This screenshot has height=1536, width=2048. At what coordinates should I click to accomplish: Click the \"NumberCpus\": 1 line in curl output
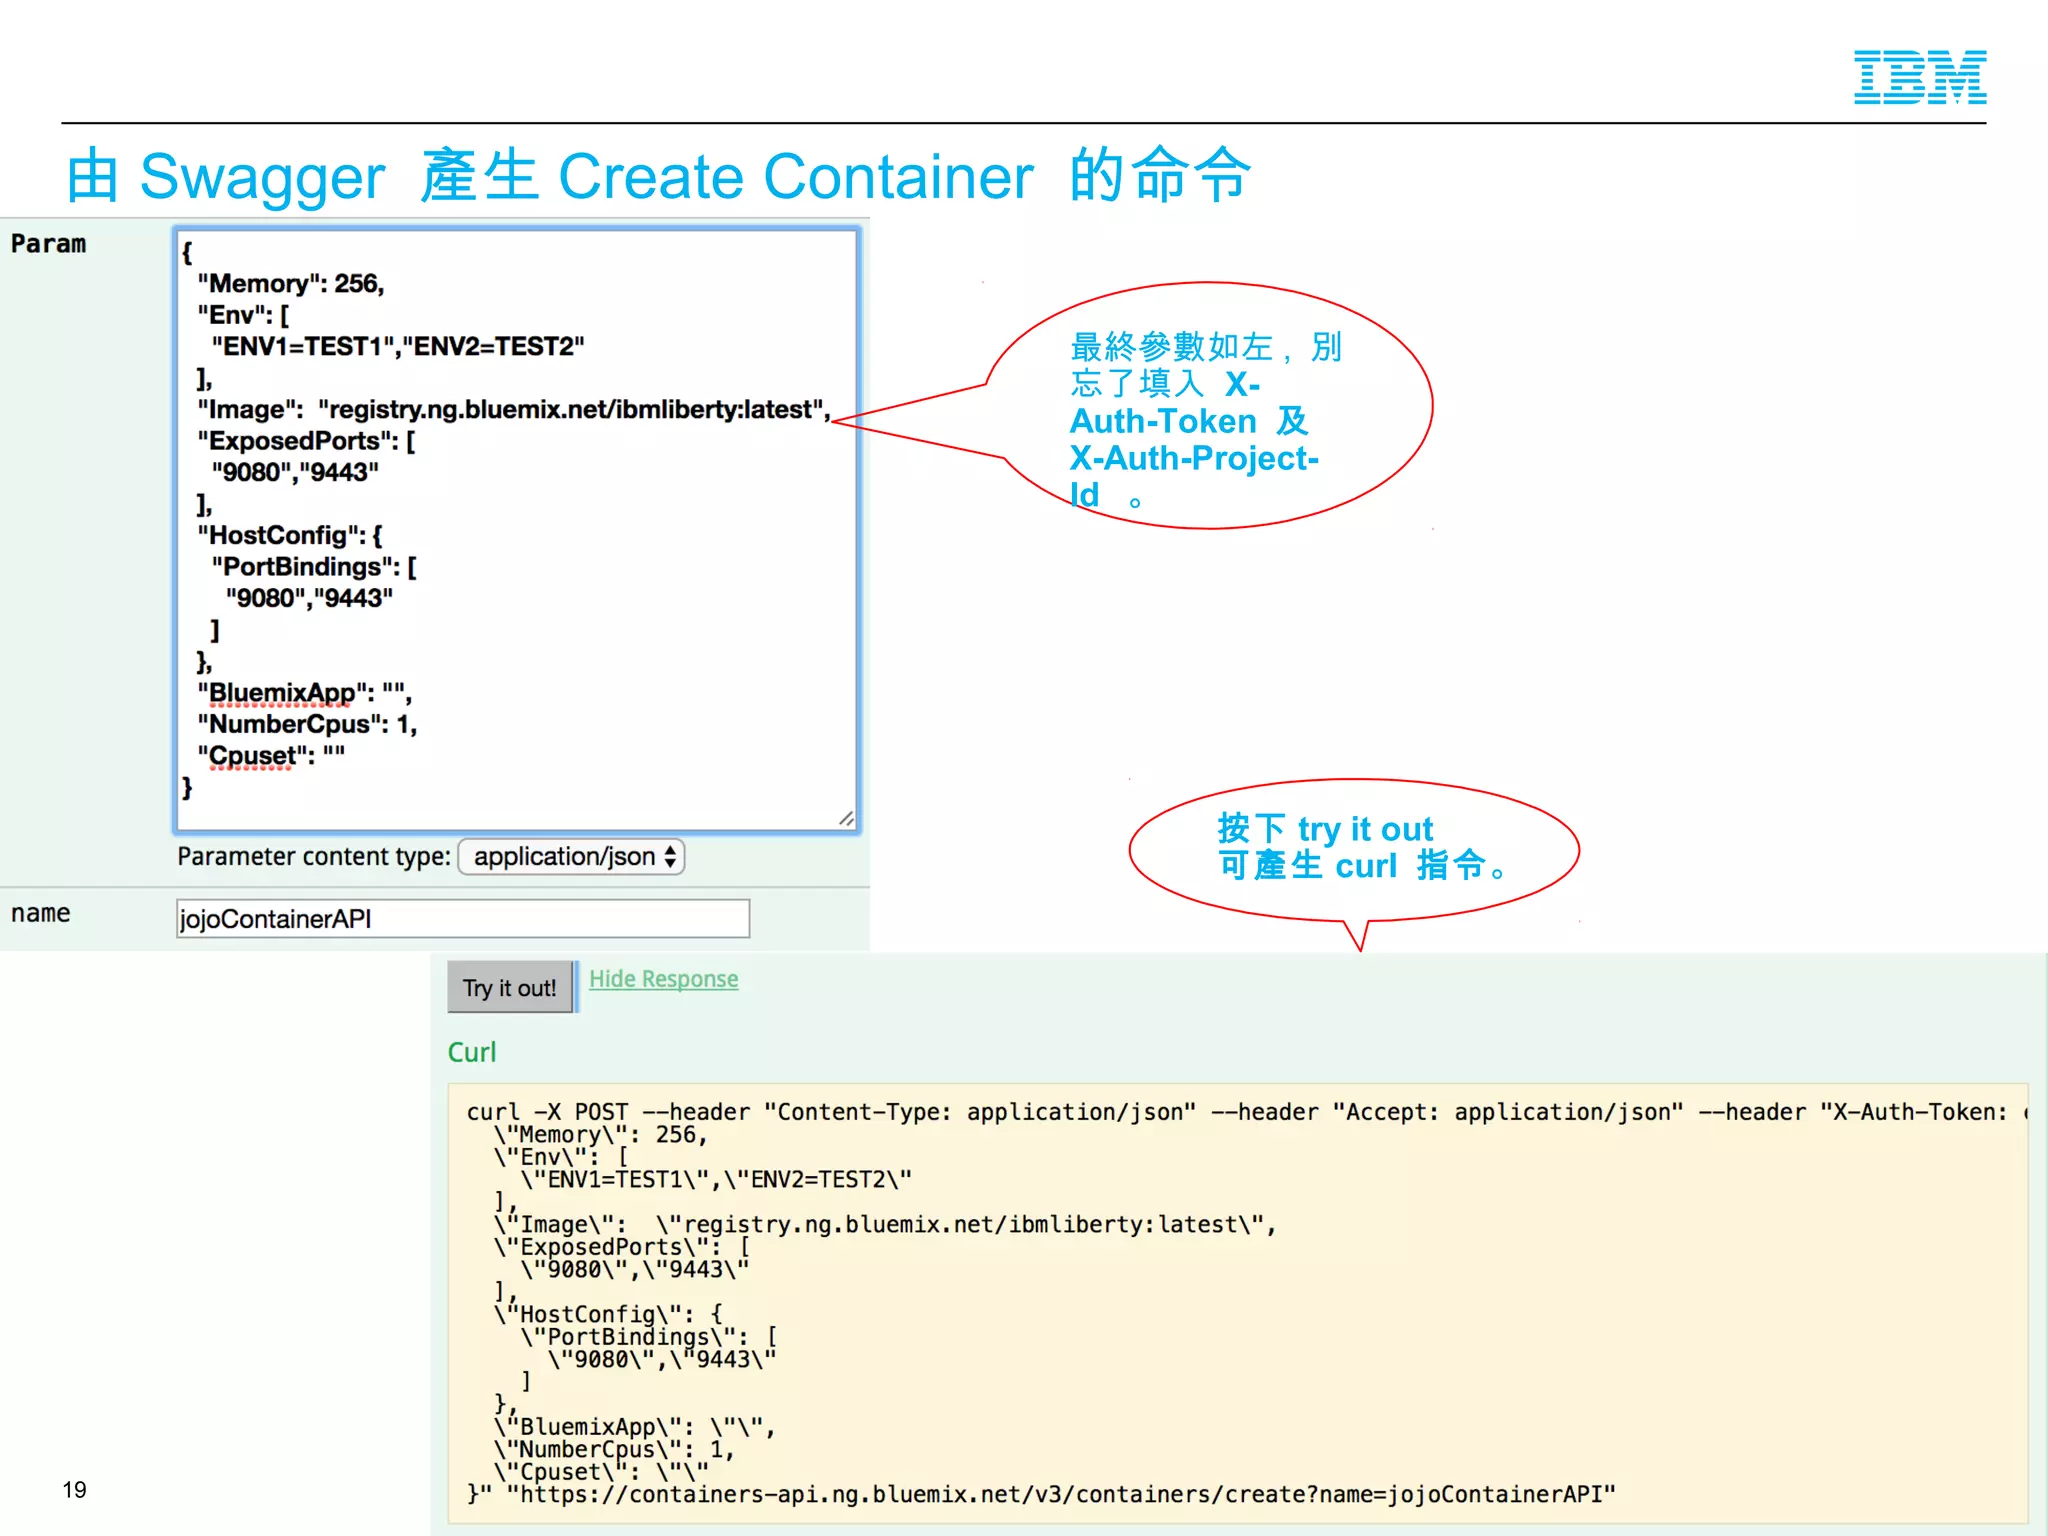(614, 1449)
